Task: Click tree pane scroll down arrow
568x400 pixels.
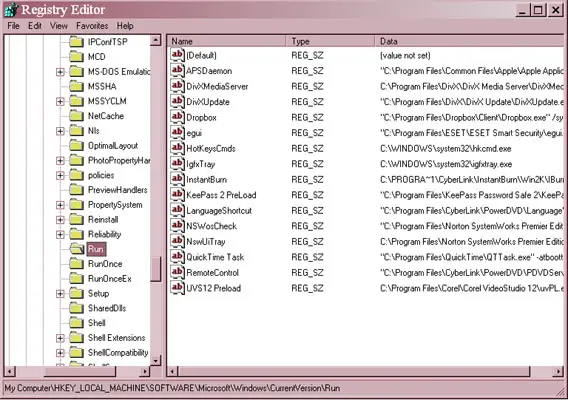Action: click(156, 361)
